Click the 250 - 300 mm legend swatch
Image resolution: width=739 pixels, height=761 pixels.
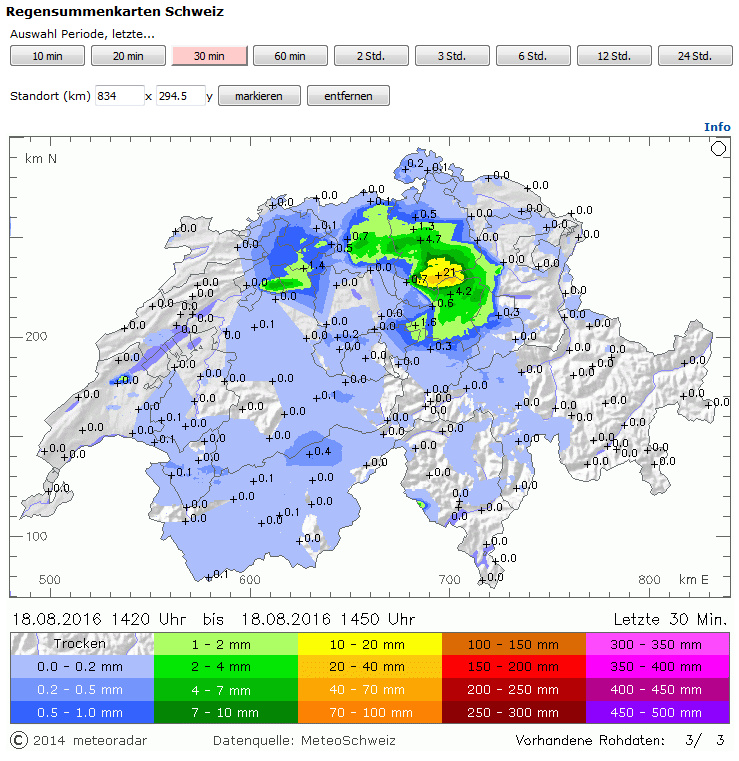[514, 712]
